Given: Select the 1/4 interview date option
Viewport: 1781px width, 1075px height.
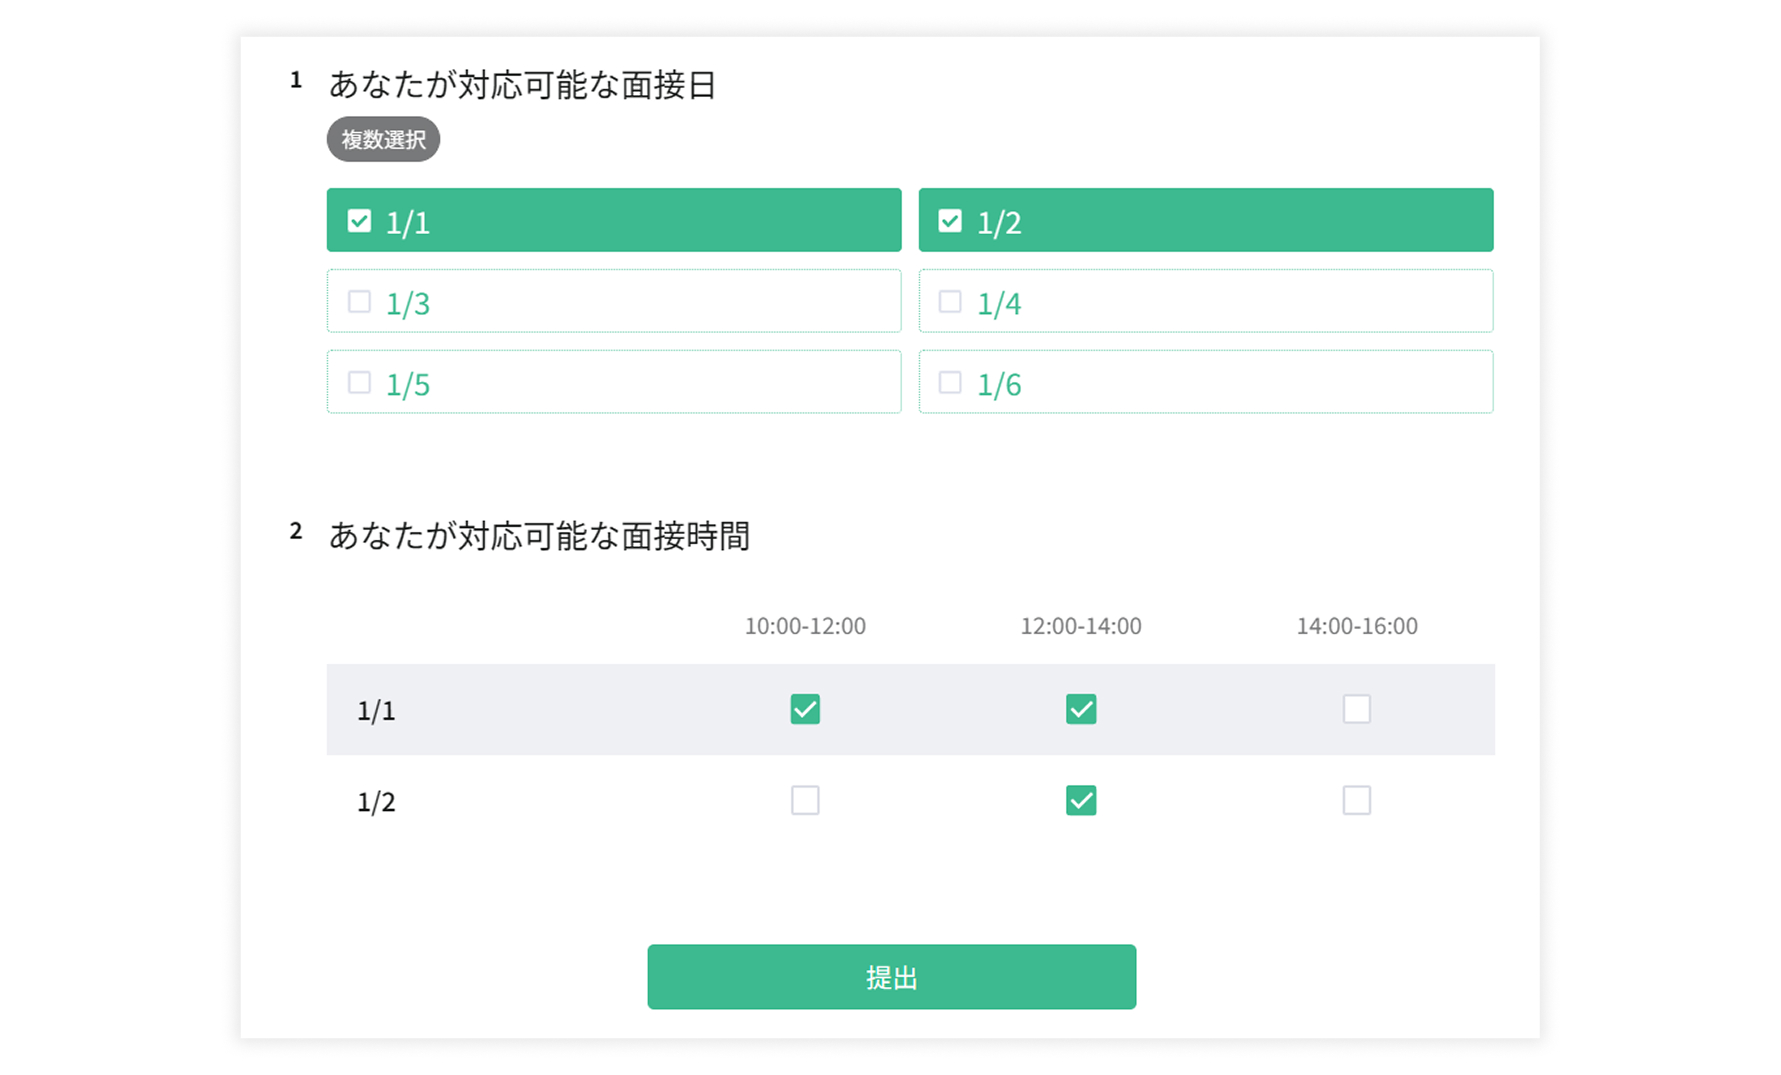Looking at the screenshot, I should pyautogui.click(x=1206, y=301).
